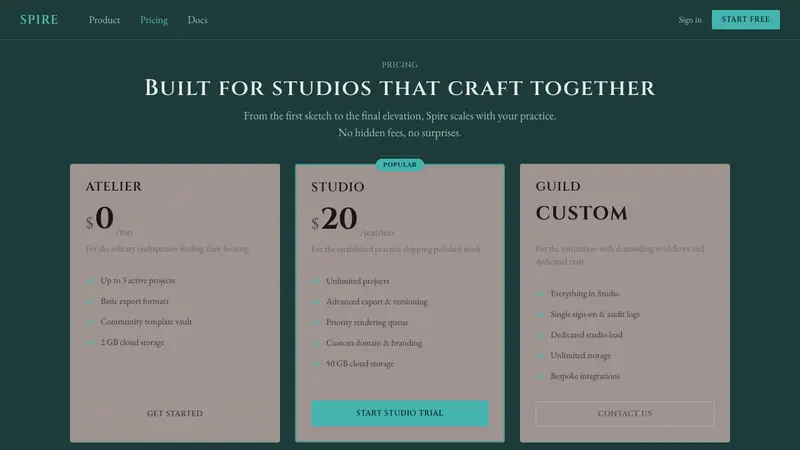Click the /seat/mo label

point(377,233)
